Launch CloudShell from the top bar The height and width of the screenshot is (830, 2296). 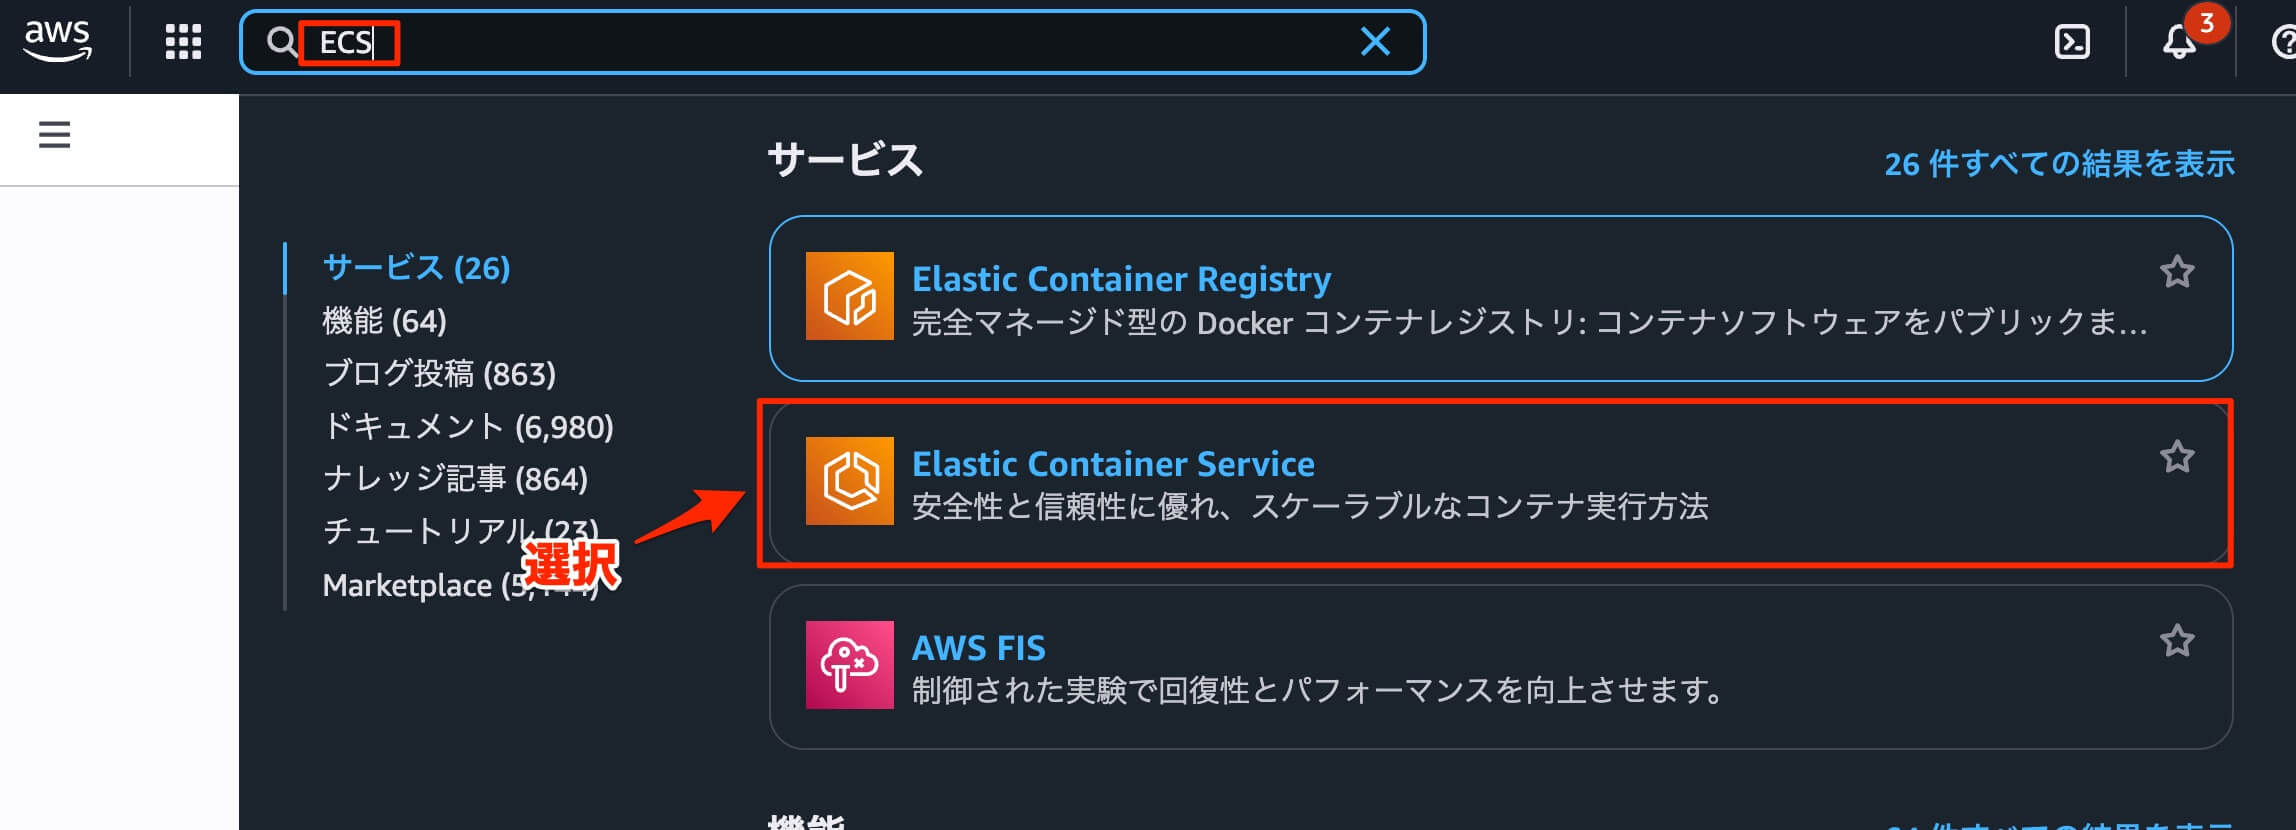tap(2072, 42)
